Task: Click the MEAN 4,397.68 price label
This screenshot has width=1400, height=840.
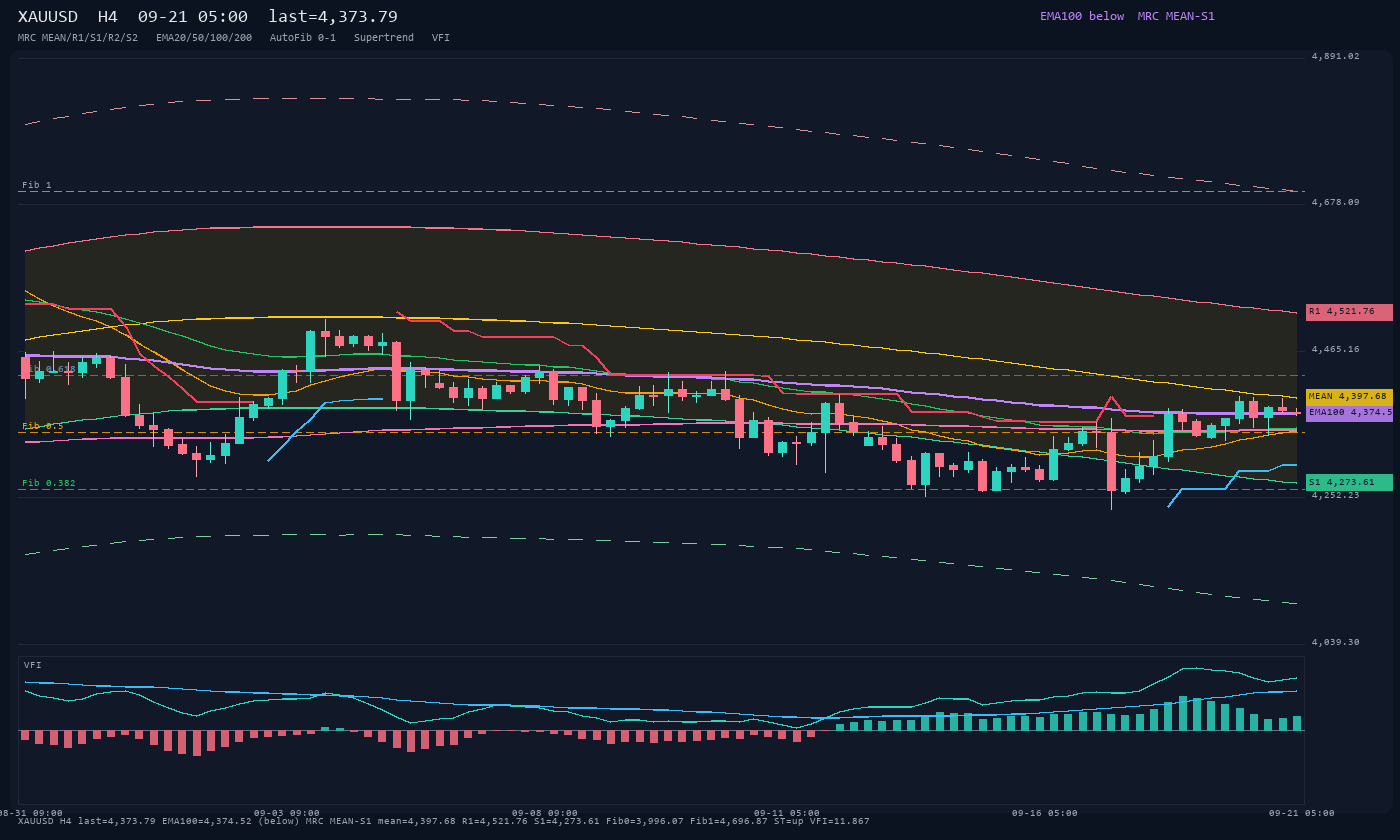Action: click(1349, 397)
